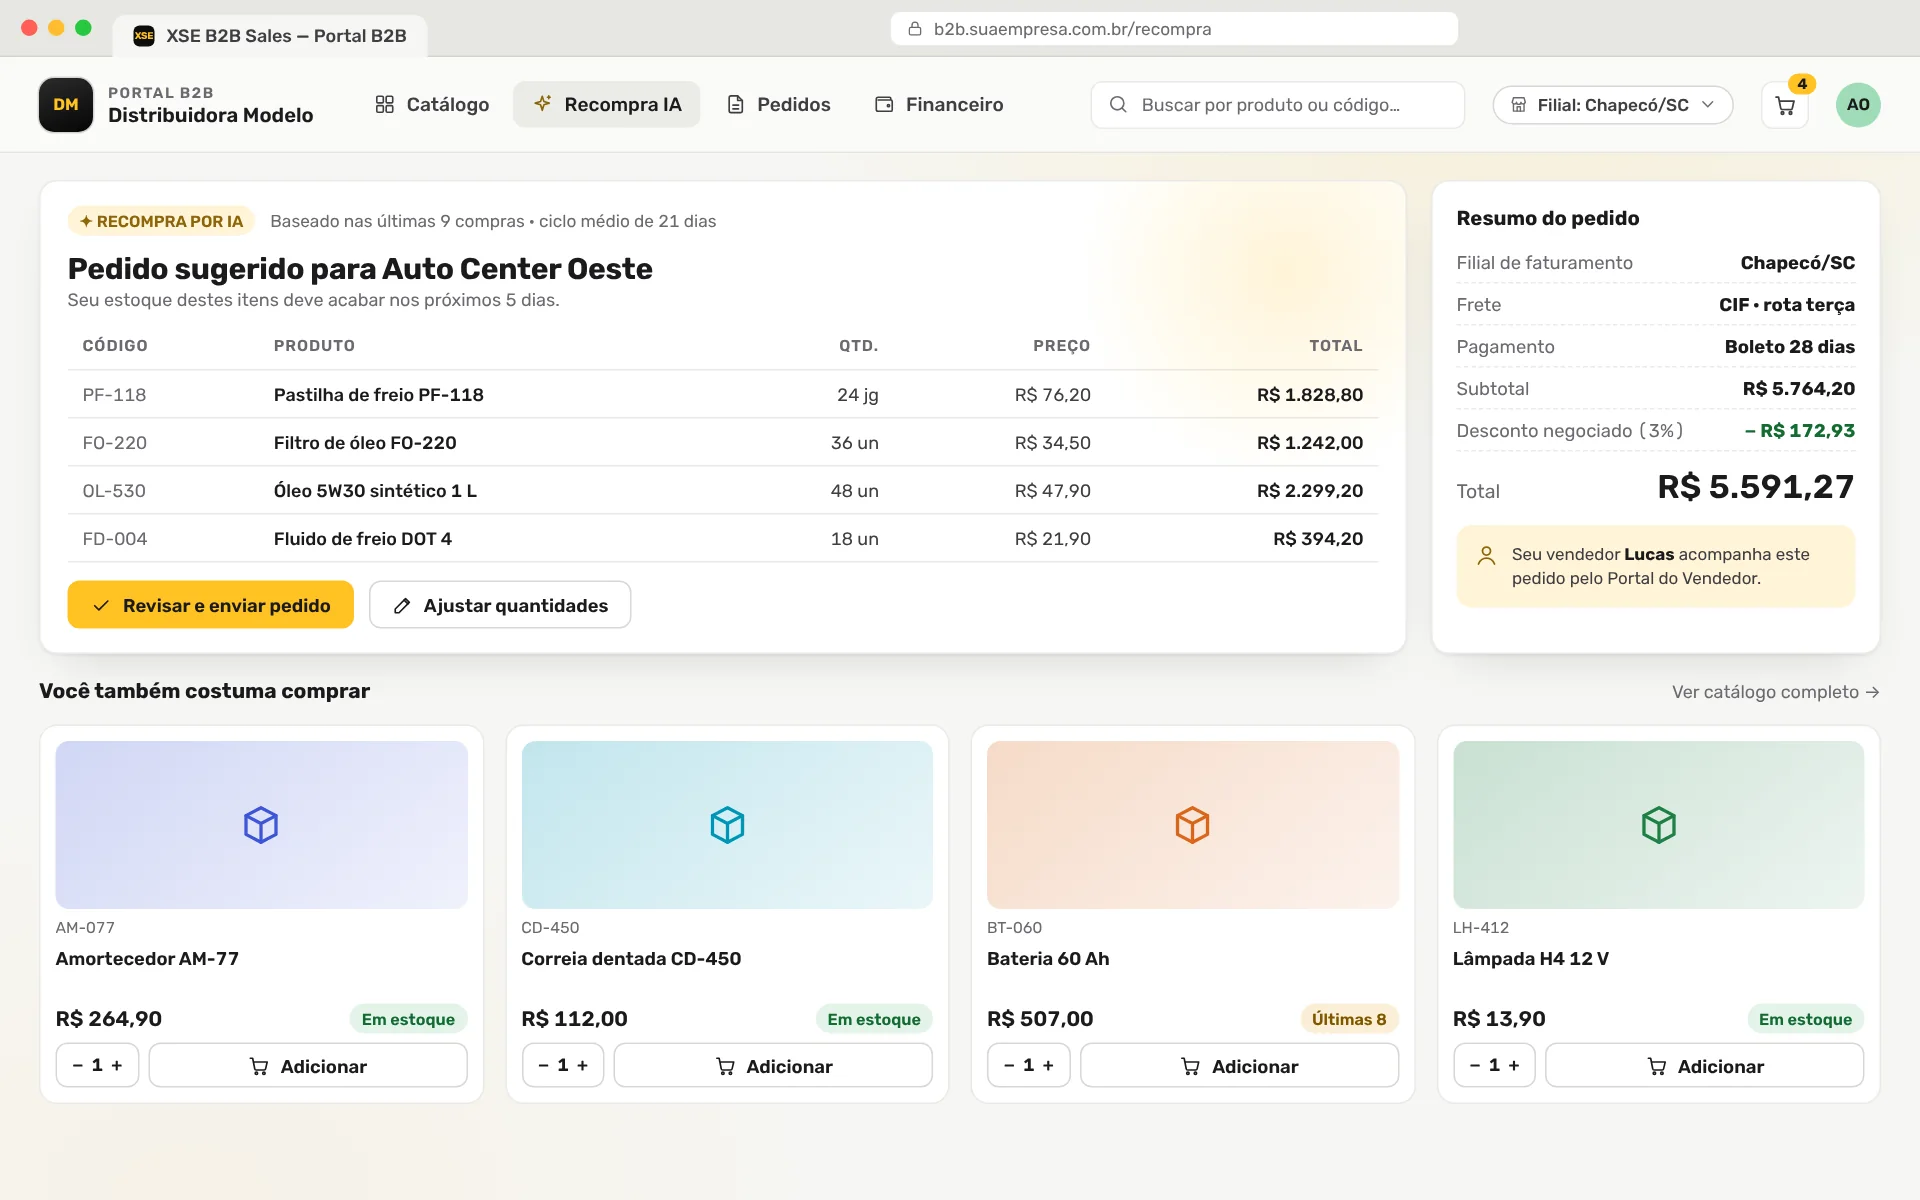This screenshot has width=1920, height=1200.
Task: Click Óleo 5W30 sintético 1 L name
Action: 375,491
